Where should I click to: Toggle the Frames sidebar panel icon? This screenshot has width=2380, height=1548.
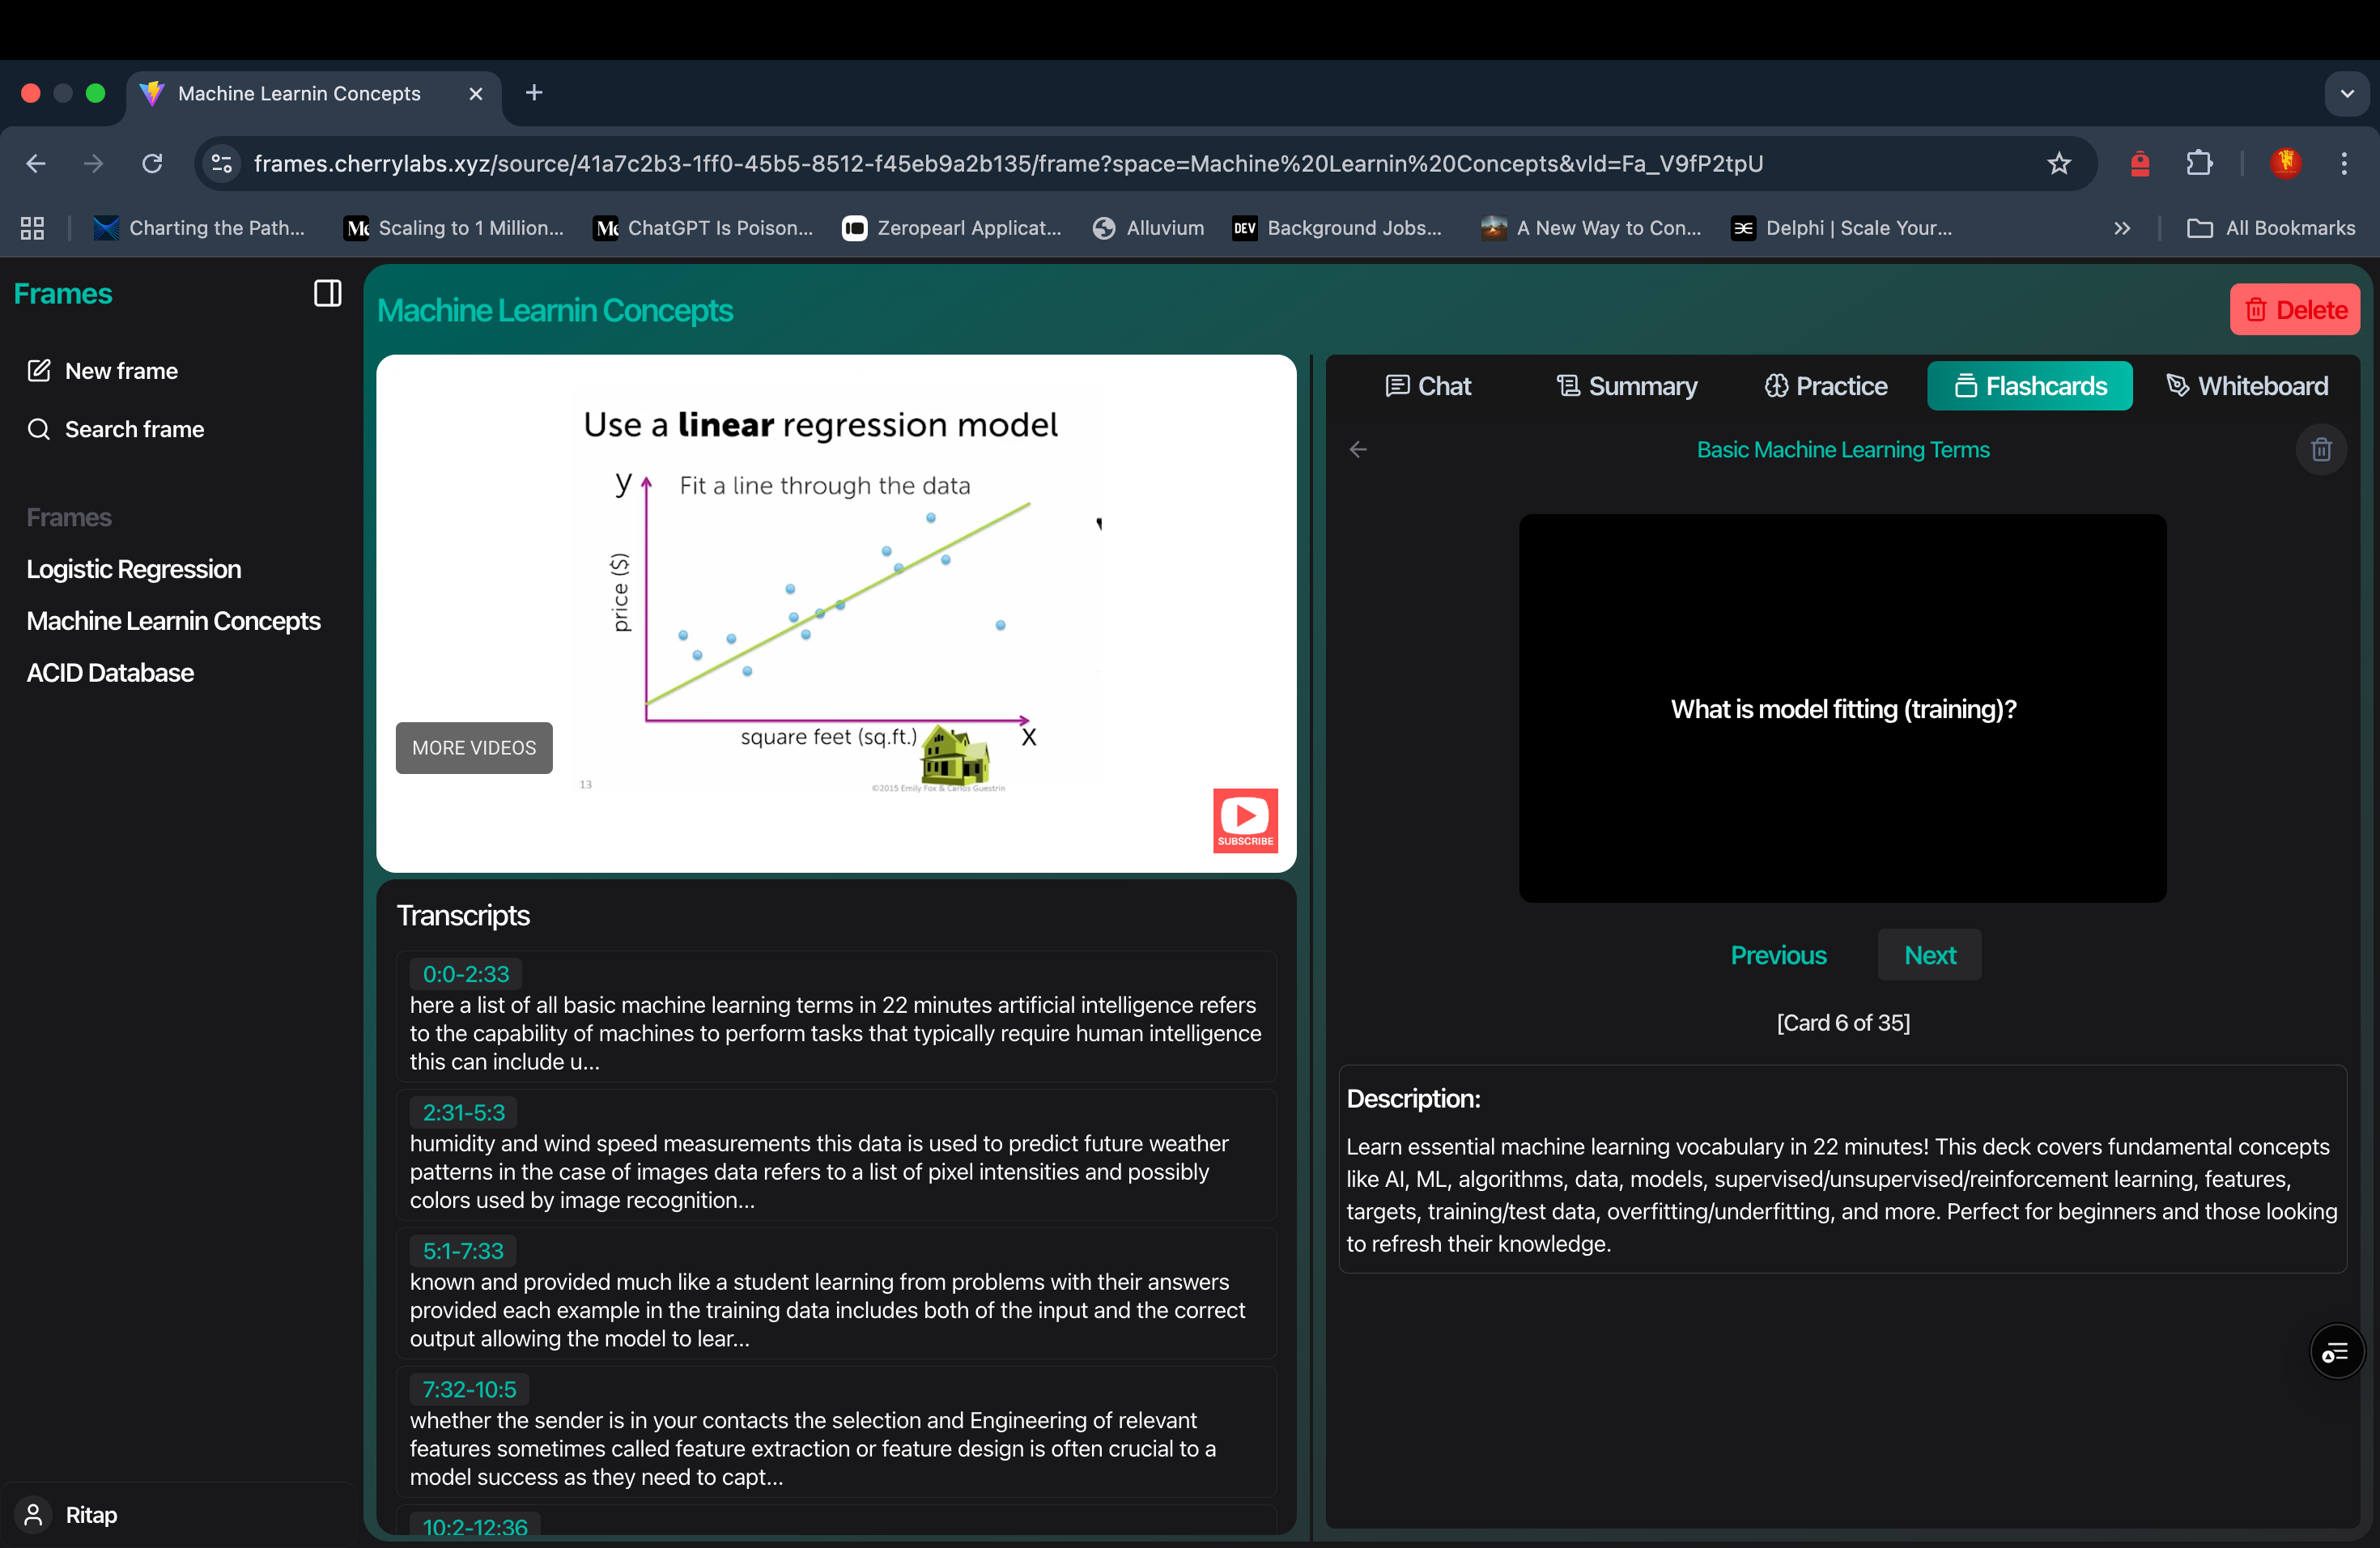point(327,293)
